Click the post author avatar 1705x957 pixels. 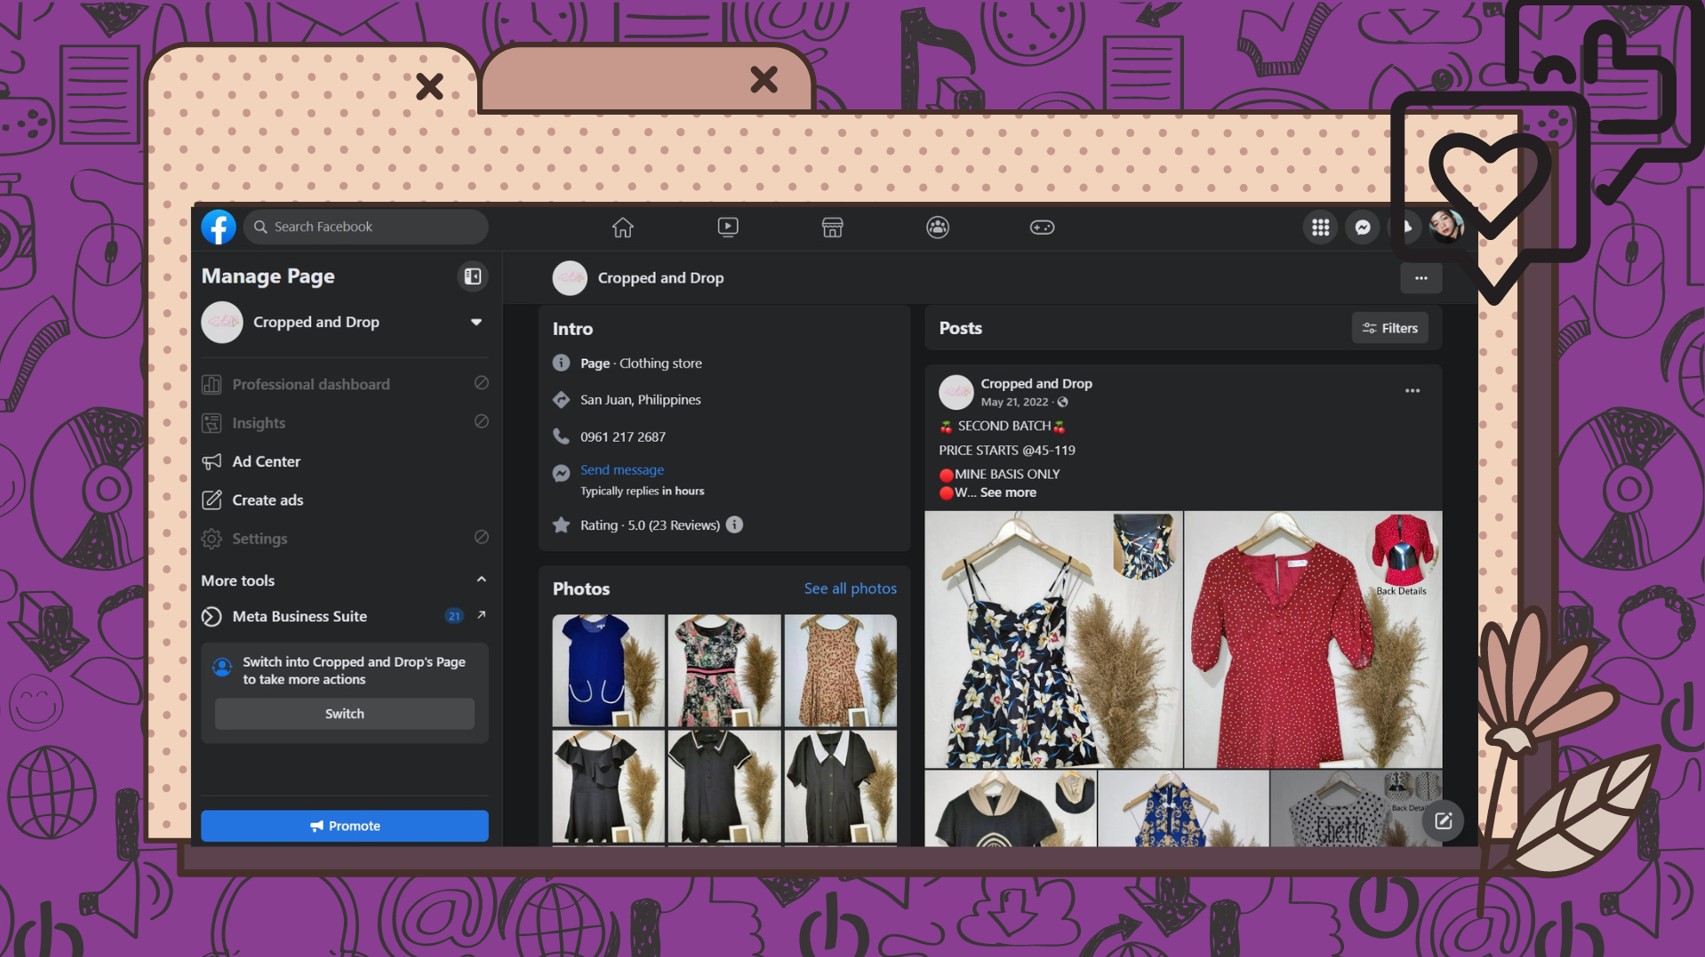tap(955, 392)
